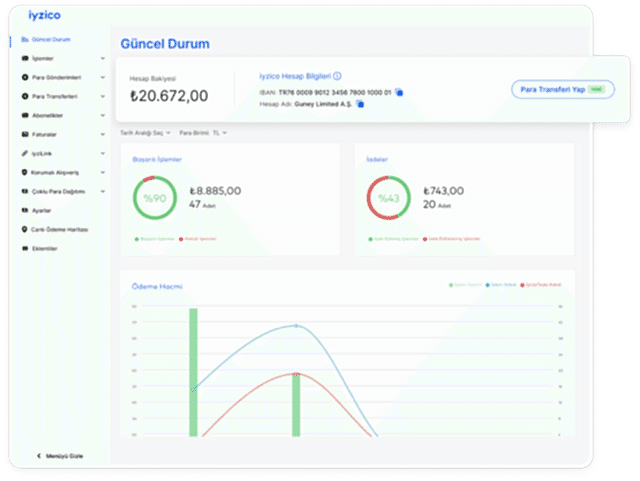
Task: Select the Faturalar menu label
Action: [x=44, y=134]
